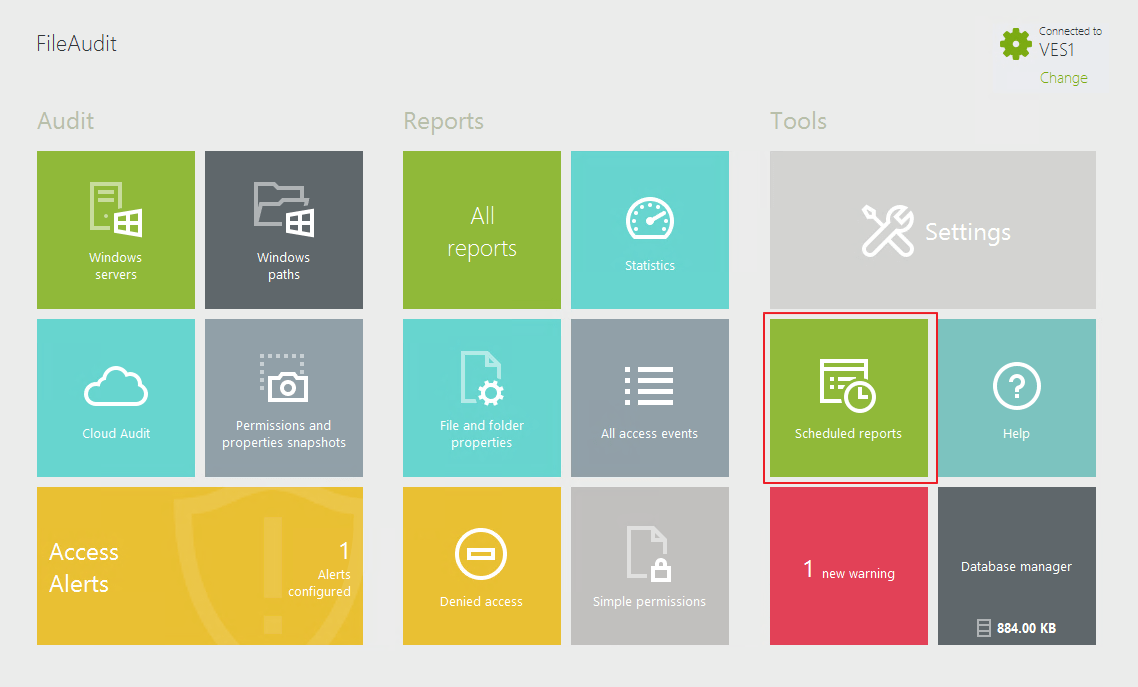
Task: Open the Scheduled reports tile
Action: (x=849, y=398)
